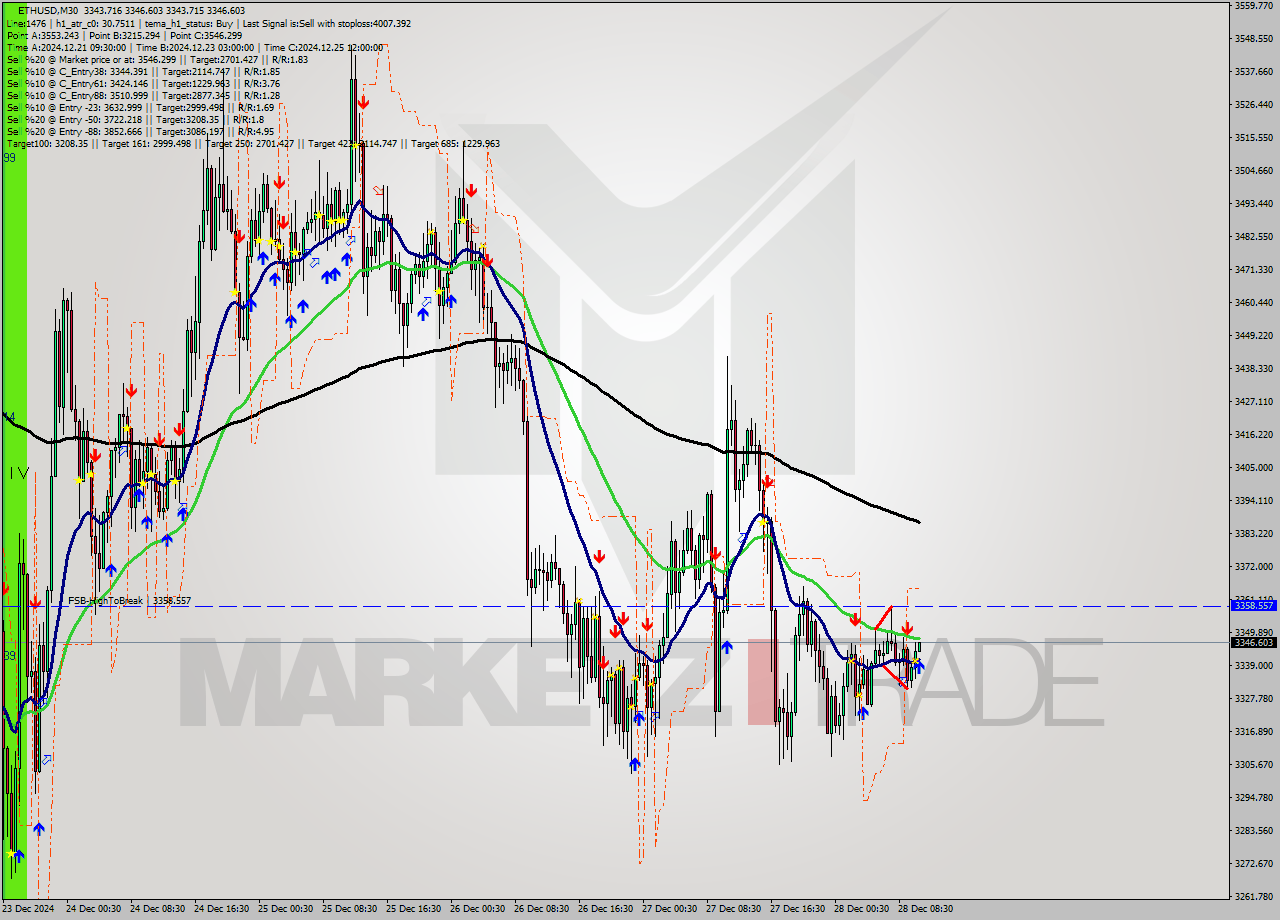1280x920 pixels.
Task: Click the 3372.000 price axis label
Action: pos(1253,566)
